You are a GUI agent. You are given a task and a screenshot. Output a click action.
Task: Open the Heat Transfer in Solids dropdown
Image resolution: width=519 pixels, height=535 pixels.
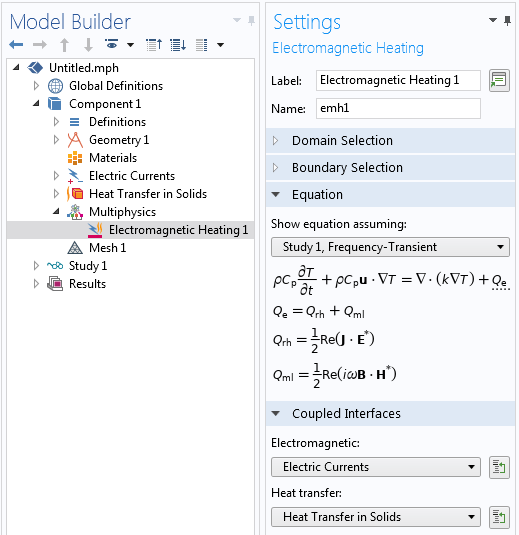[376, 517]
